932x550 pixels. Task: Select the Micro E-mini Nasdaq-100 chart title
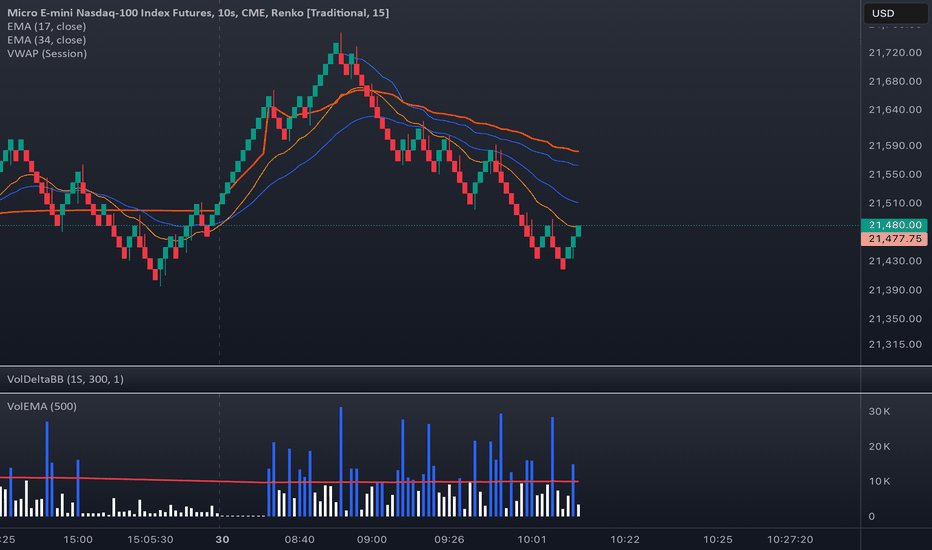point(198,12)
